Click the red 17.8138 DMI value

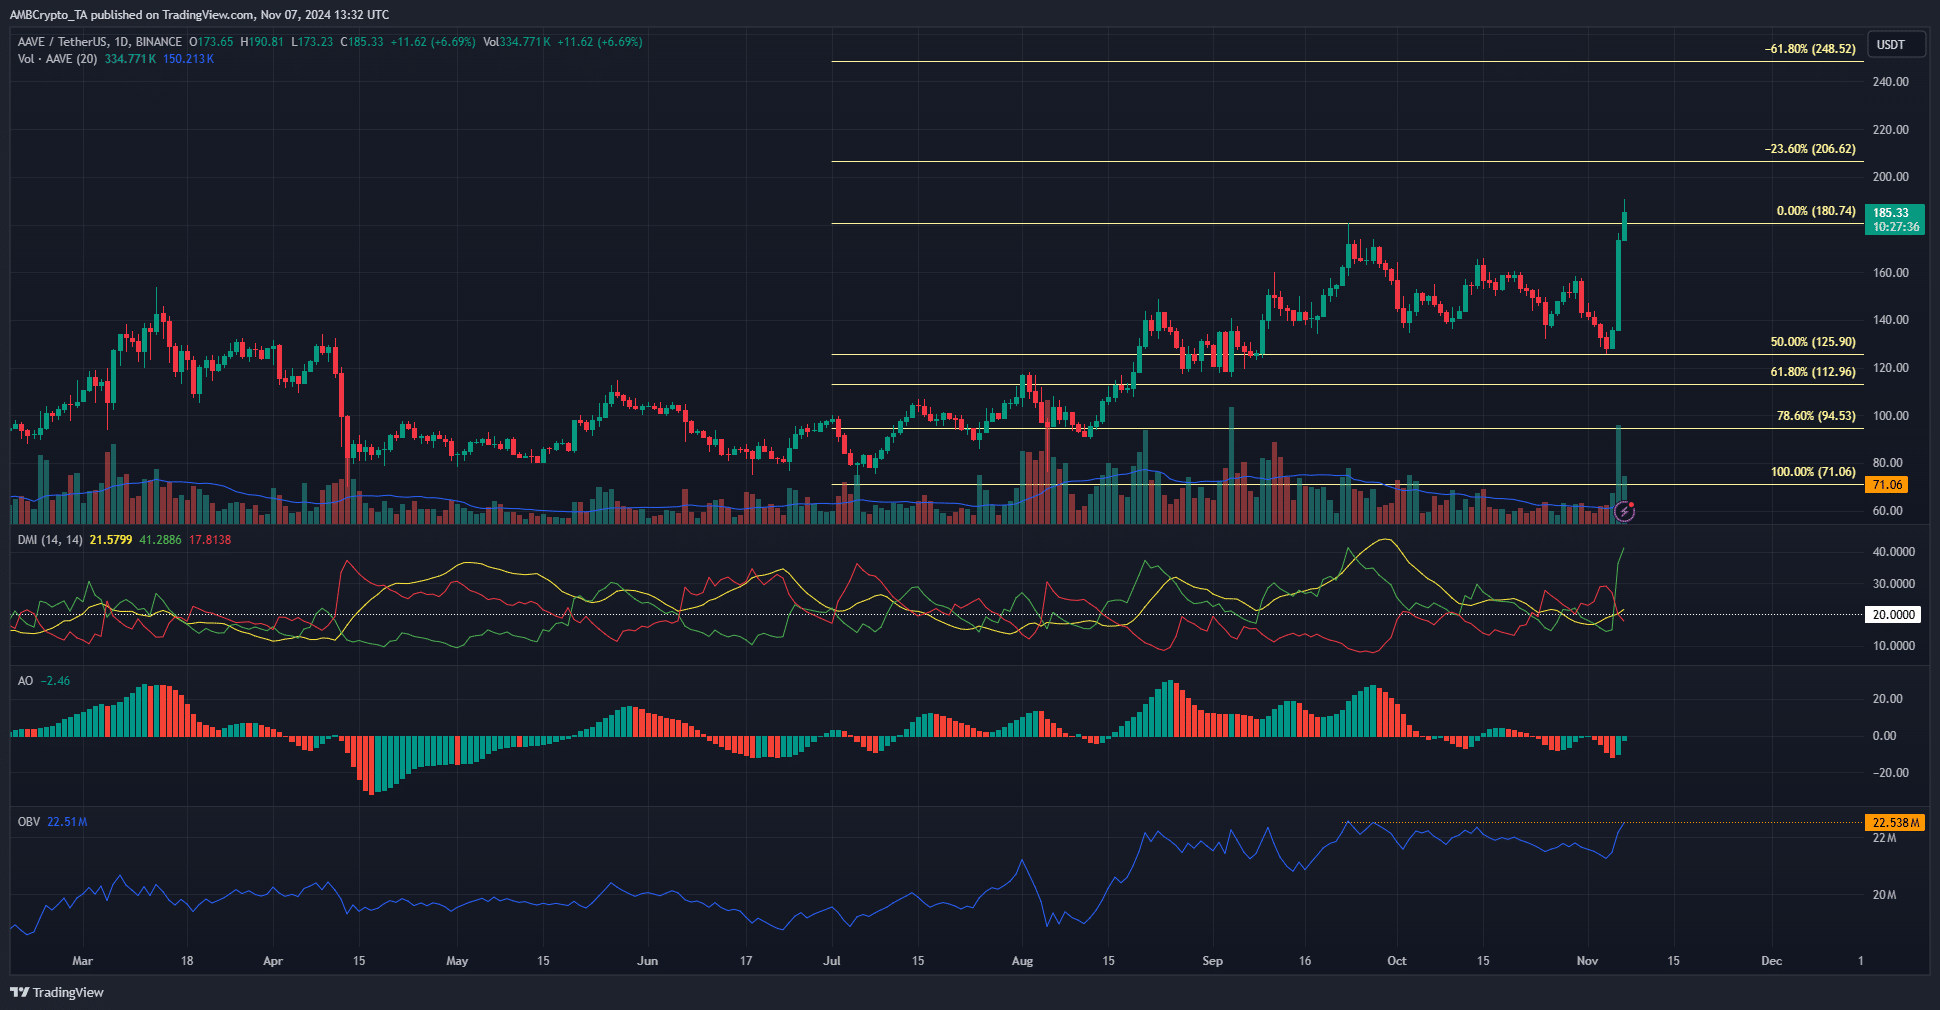point(210,540)
